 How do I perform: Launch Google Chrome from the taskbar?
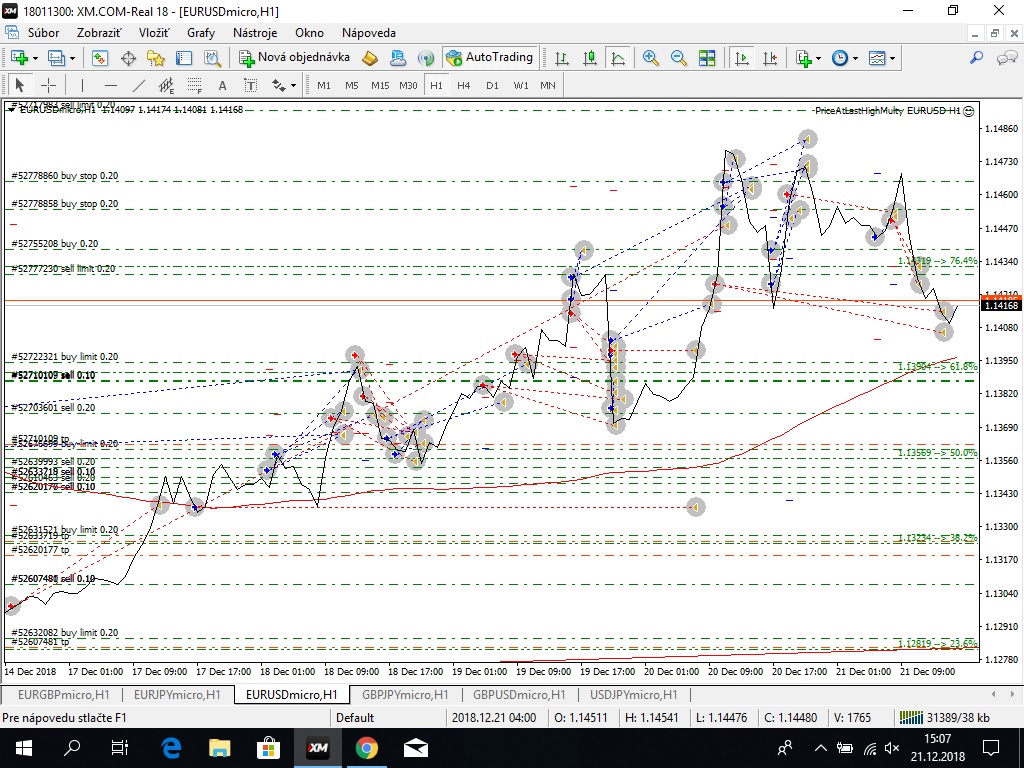pyautogui.click(x=366, y=748)
